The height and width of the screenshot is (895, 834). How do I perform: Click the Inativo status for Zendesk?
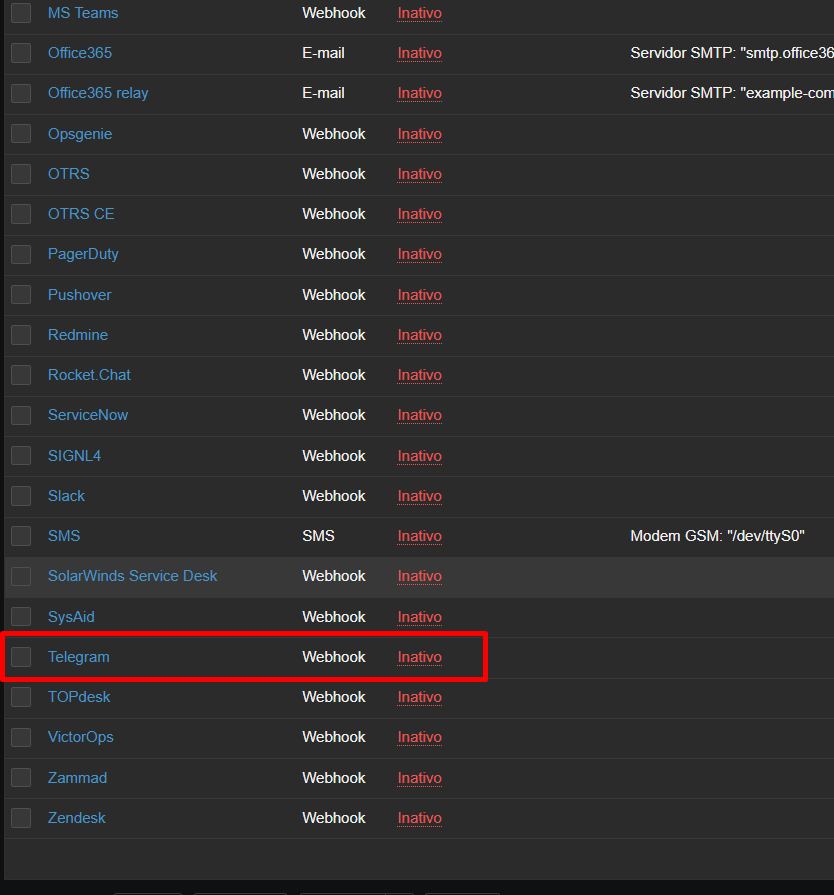(420, 818)
